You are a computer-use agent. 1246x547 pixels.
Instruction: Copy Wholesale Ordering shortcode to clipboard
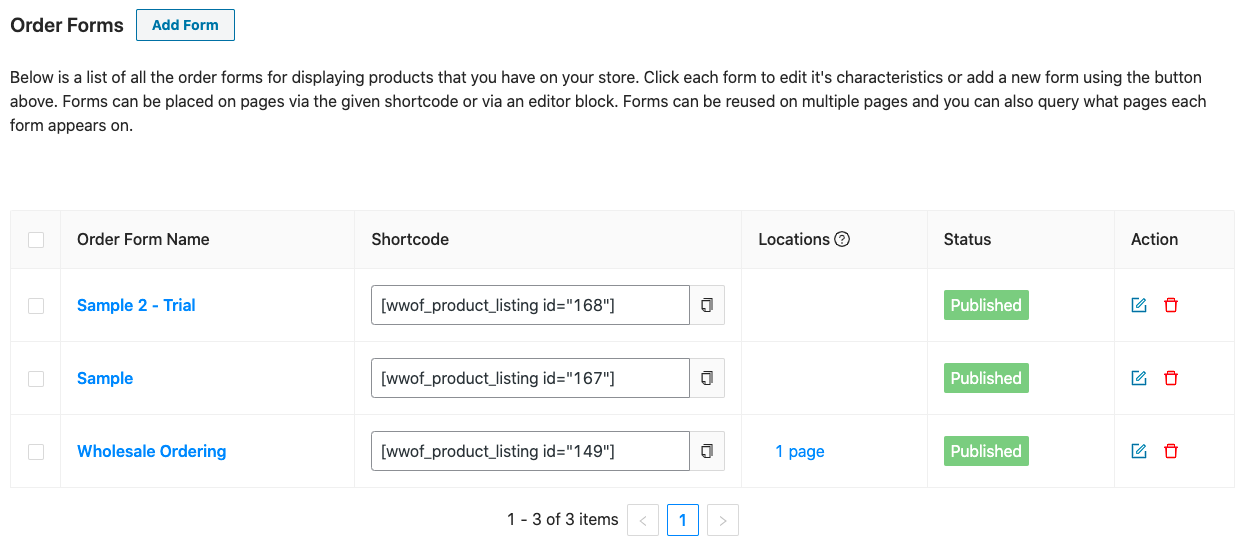pos(707,451)
